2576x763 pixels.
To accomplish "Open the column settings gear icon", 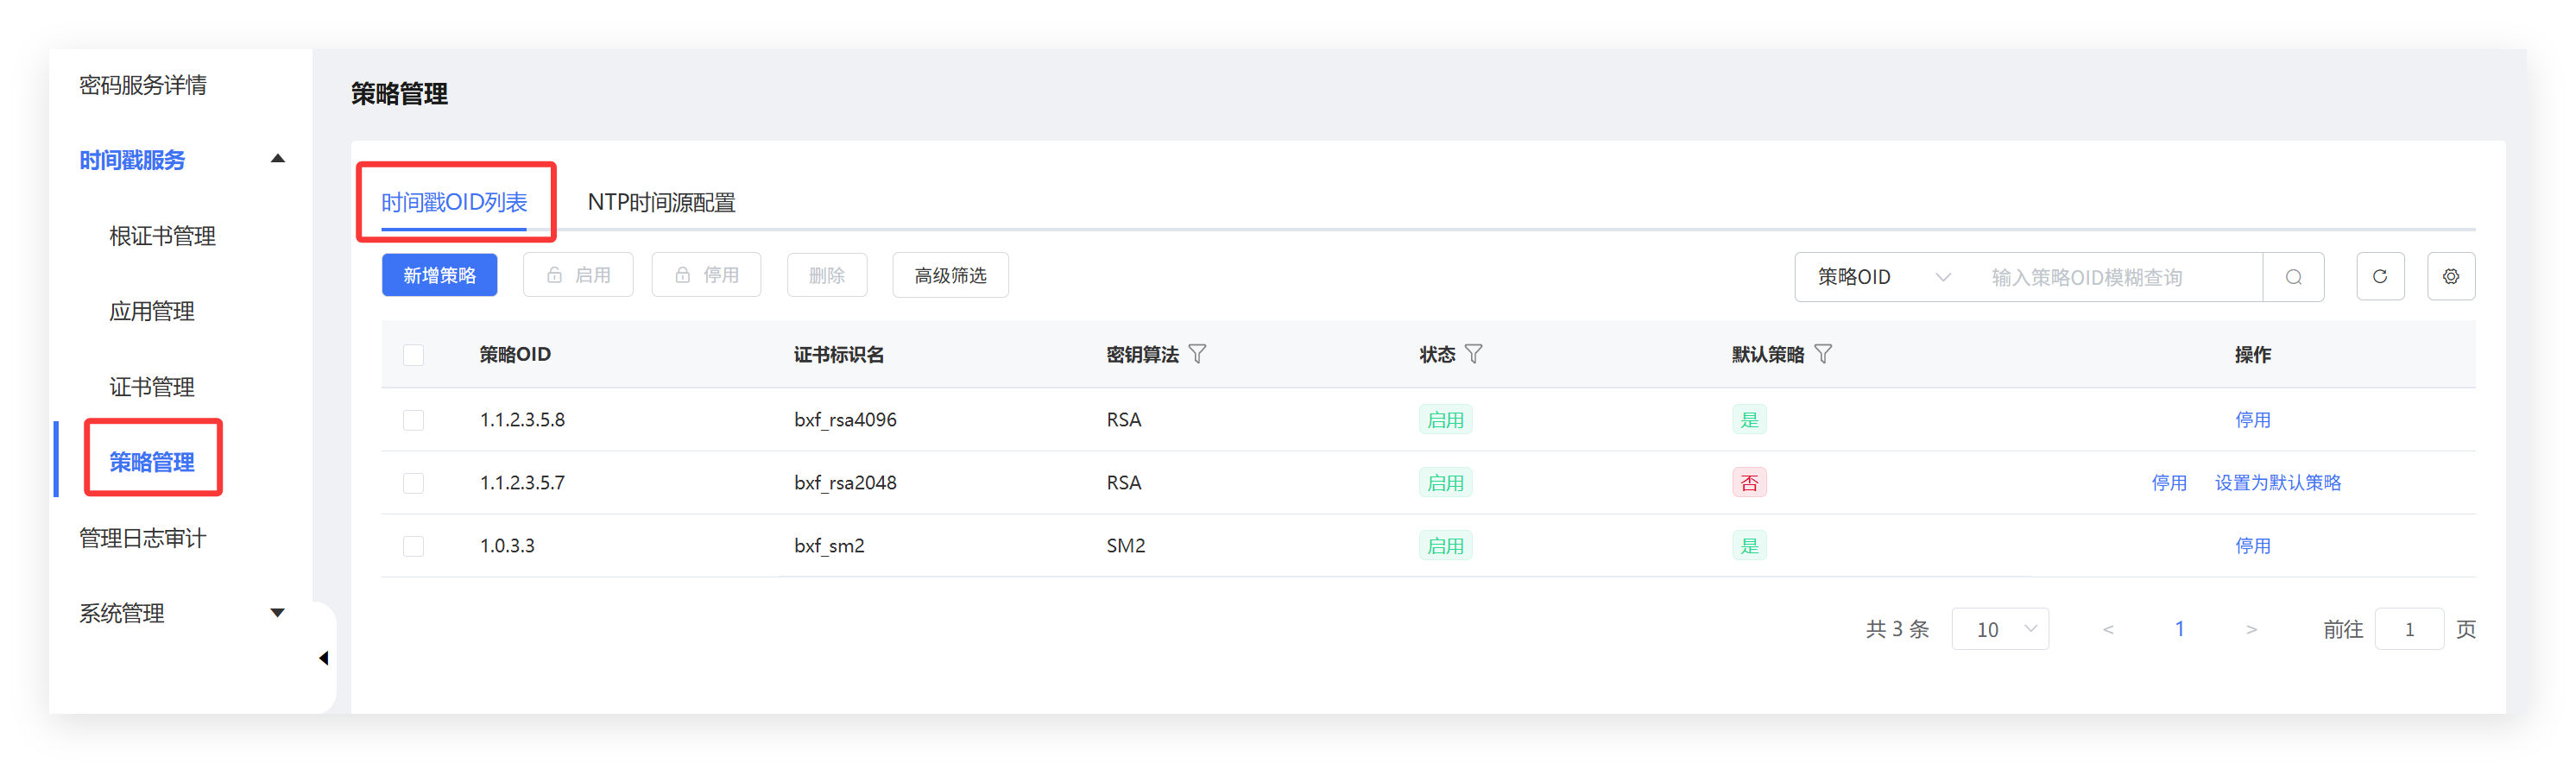I will tap(2450, 277).
